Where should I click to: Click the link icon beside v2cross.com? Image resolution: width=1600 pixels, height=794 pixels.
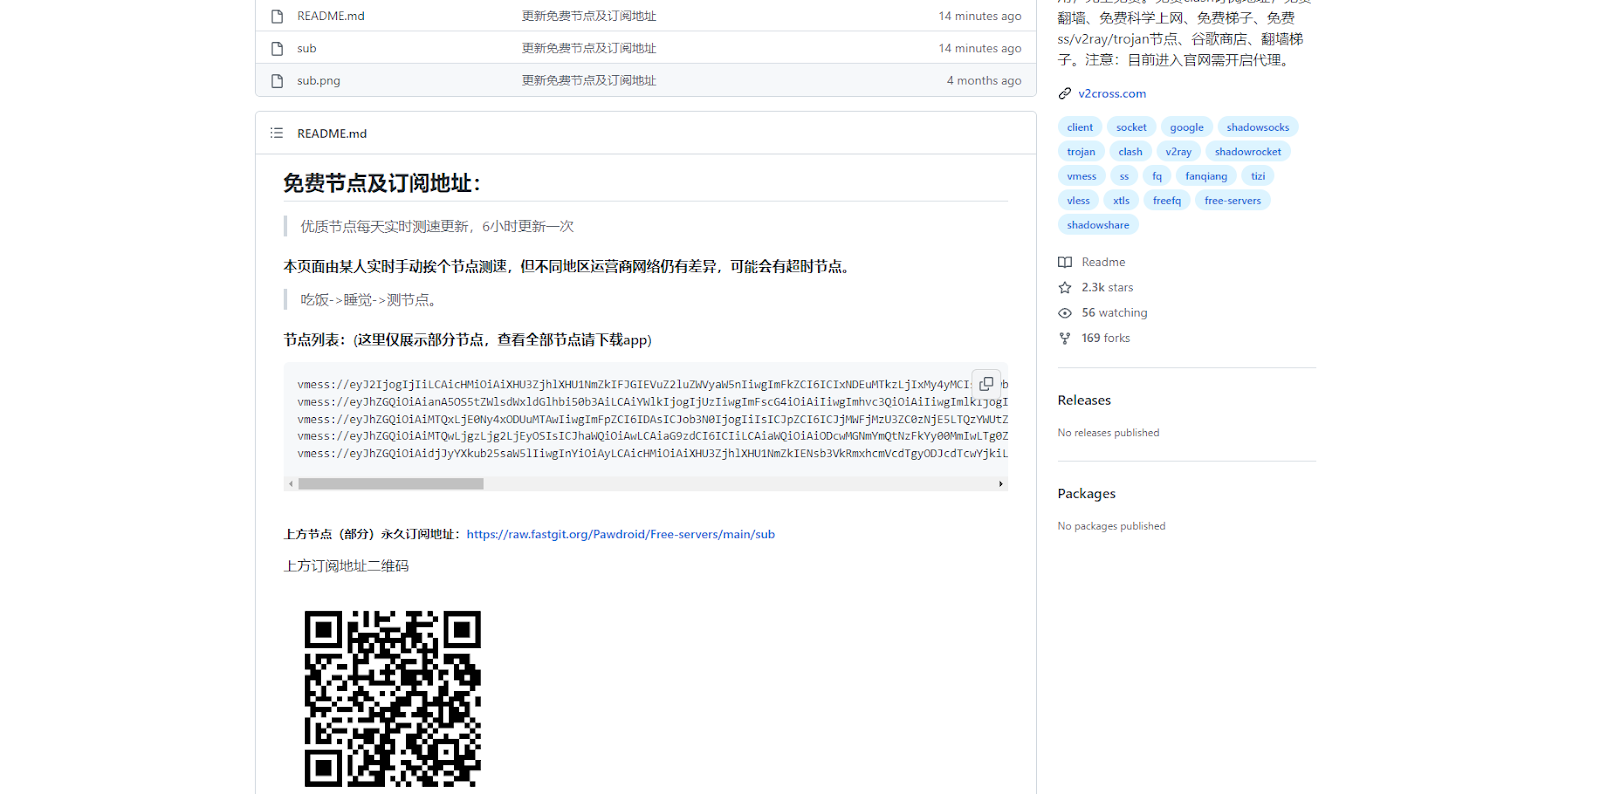tap(1065, 94)
